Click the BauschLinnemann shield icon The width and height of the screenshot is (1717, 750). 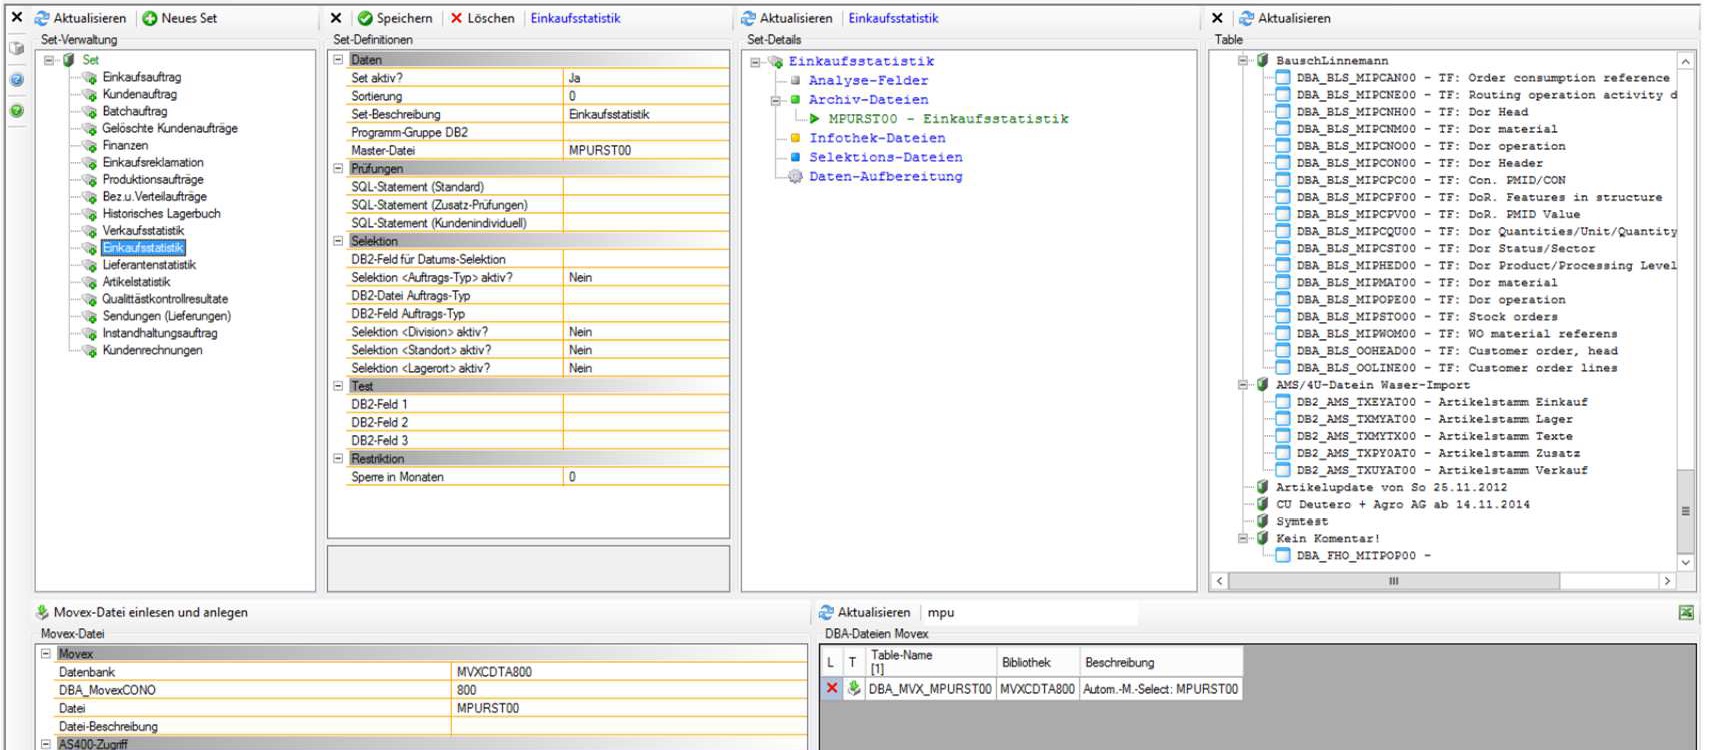point(1262,60)
